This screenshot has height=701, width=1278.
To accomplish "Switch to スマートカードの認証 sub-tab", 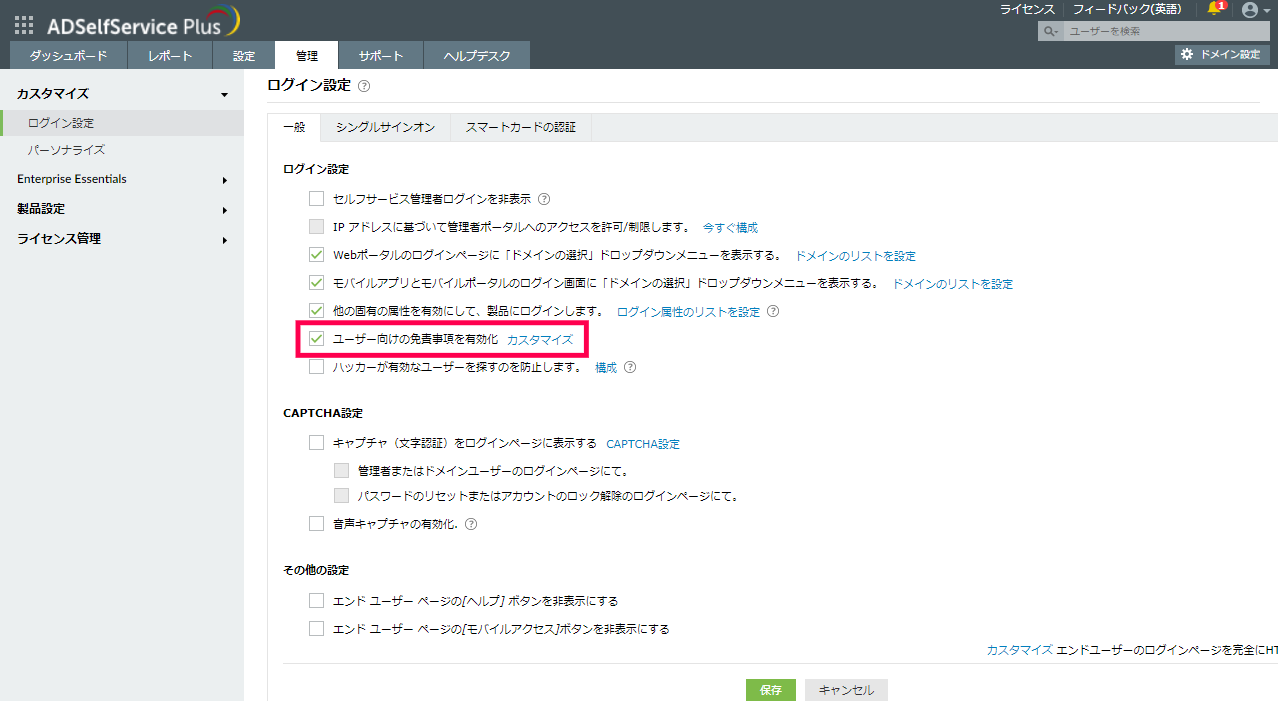I will coord(521,127).
